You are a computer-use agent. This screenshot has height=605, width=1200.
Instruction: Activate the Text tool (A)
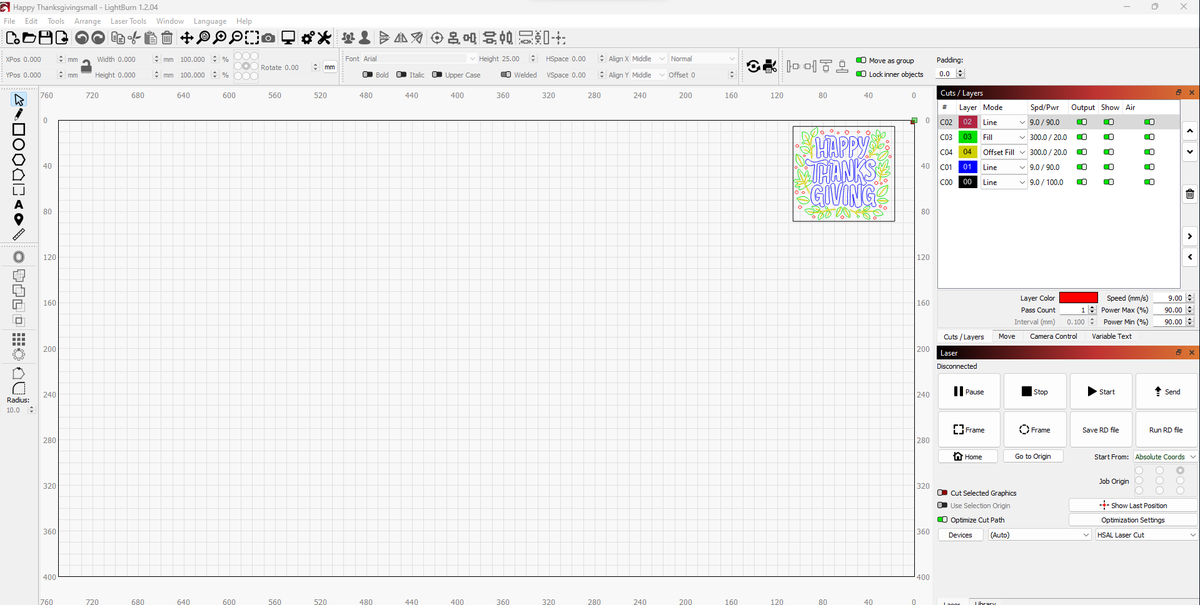(18, 204)
